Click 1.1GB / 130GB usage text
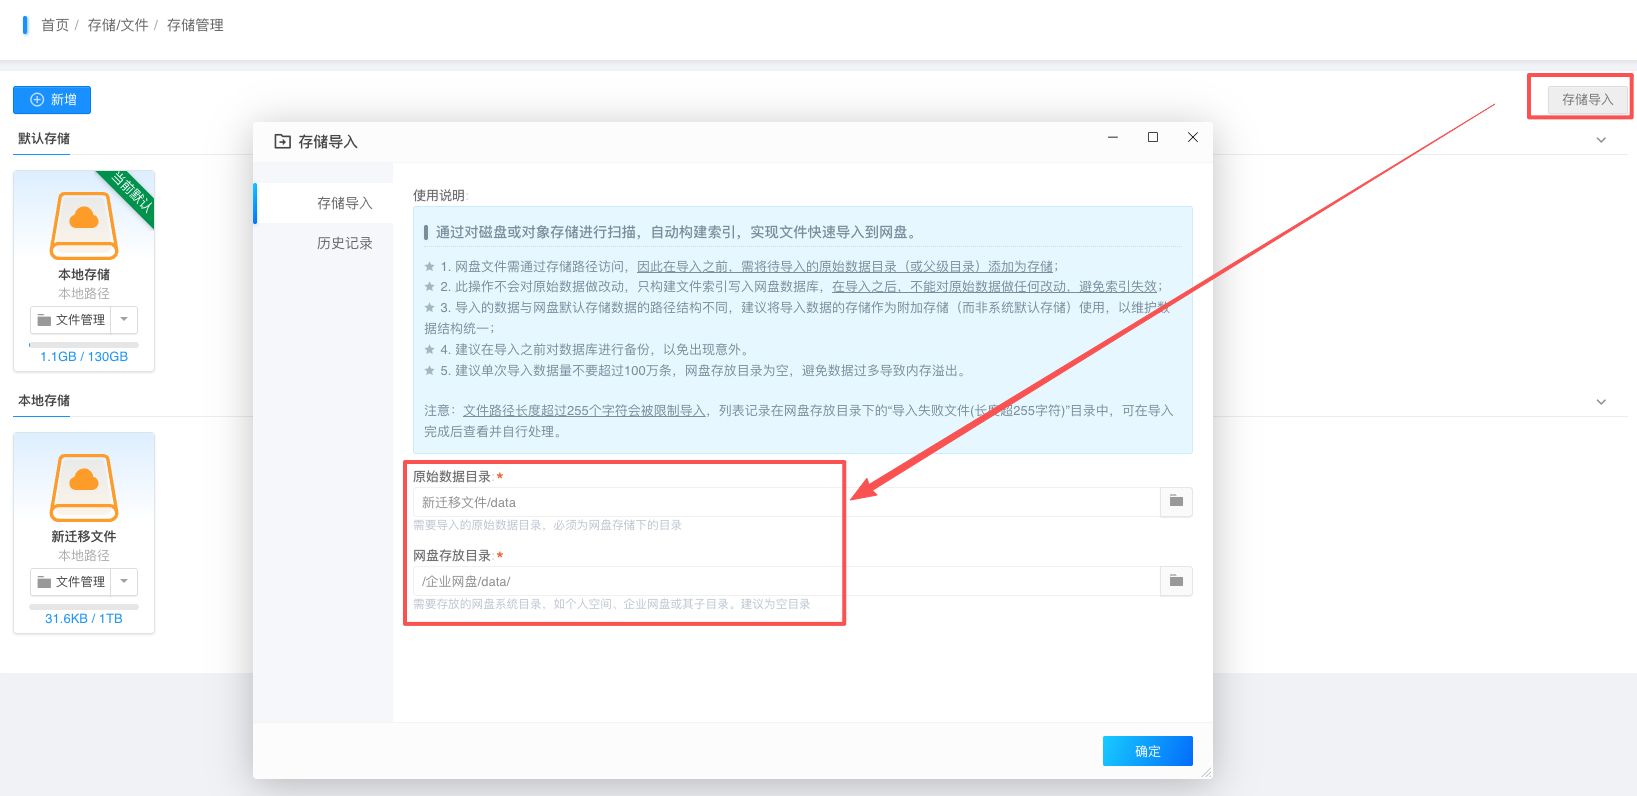The width and height of the screenshot is (1637, 796). tap(84, 357)
